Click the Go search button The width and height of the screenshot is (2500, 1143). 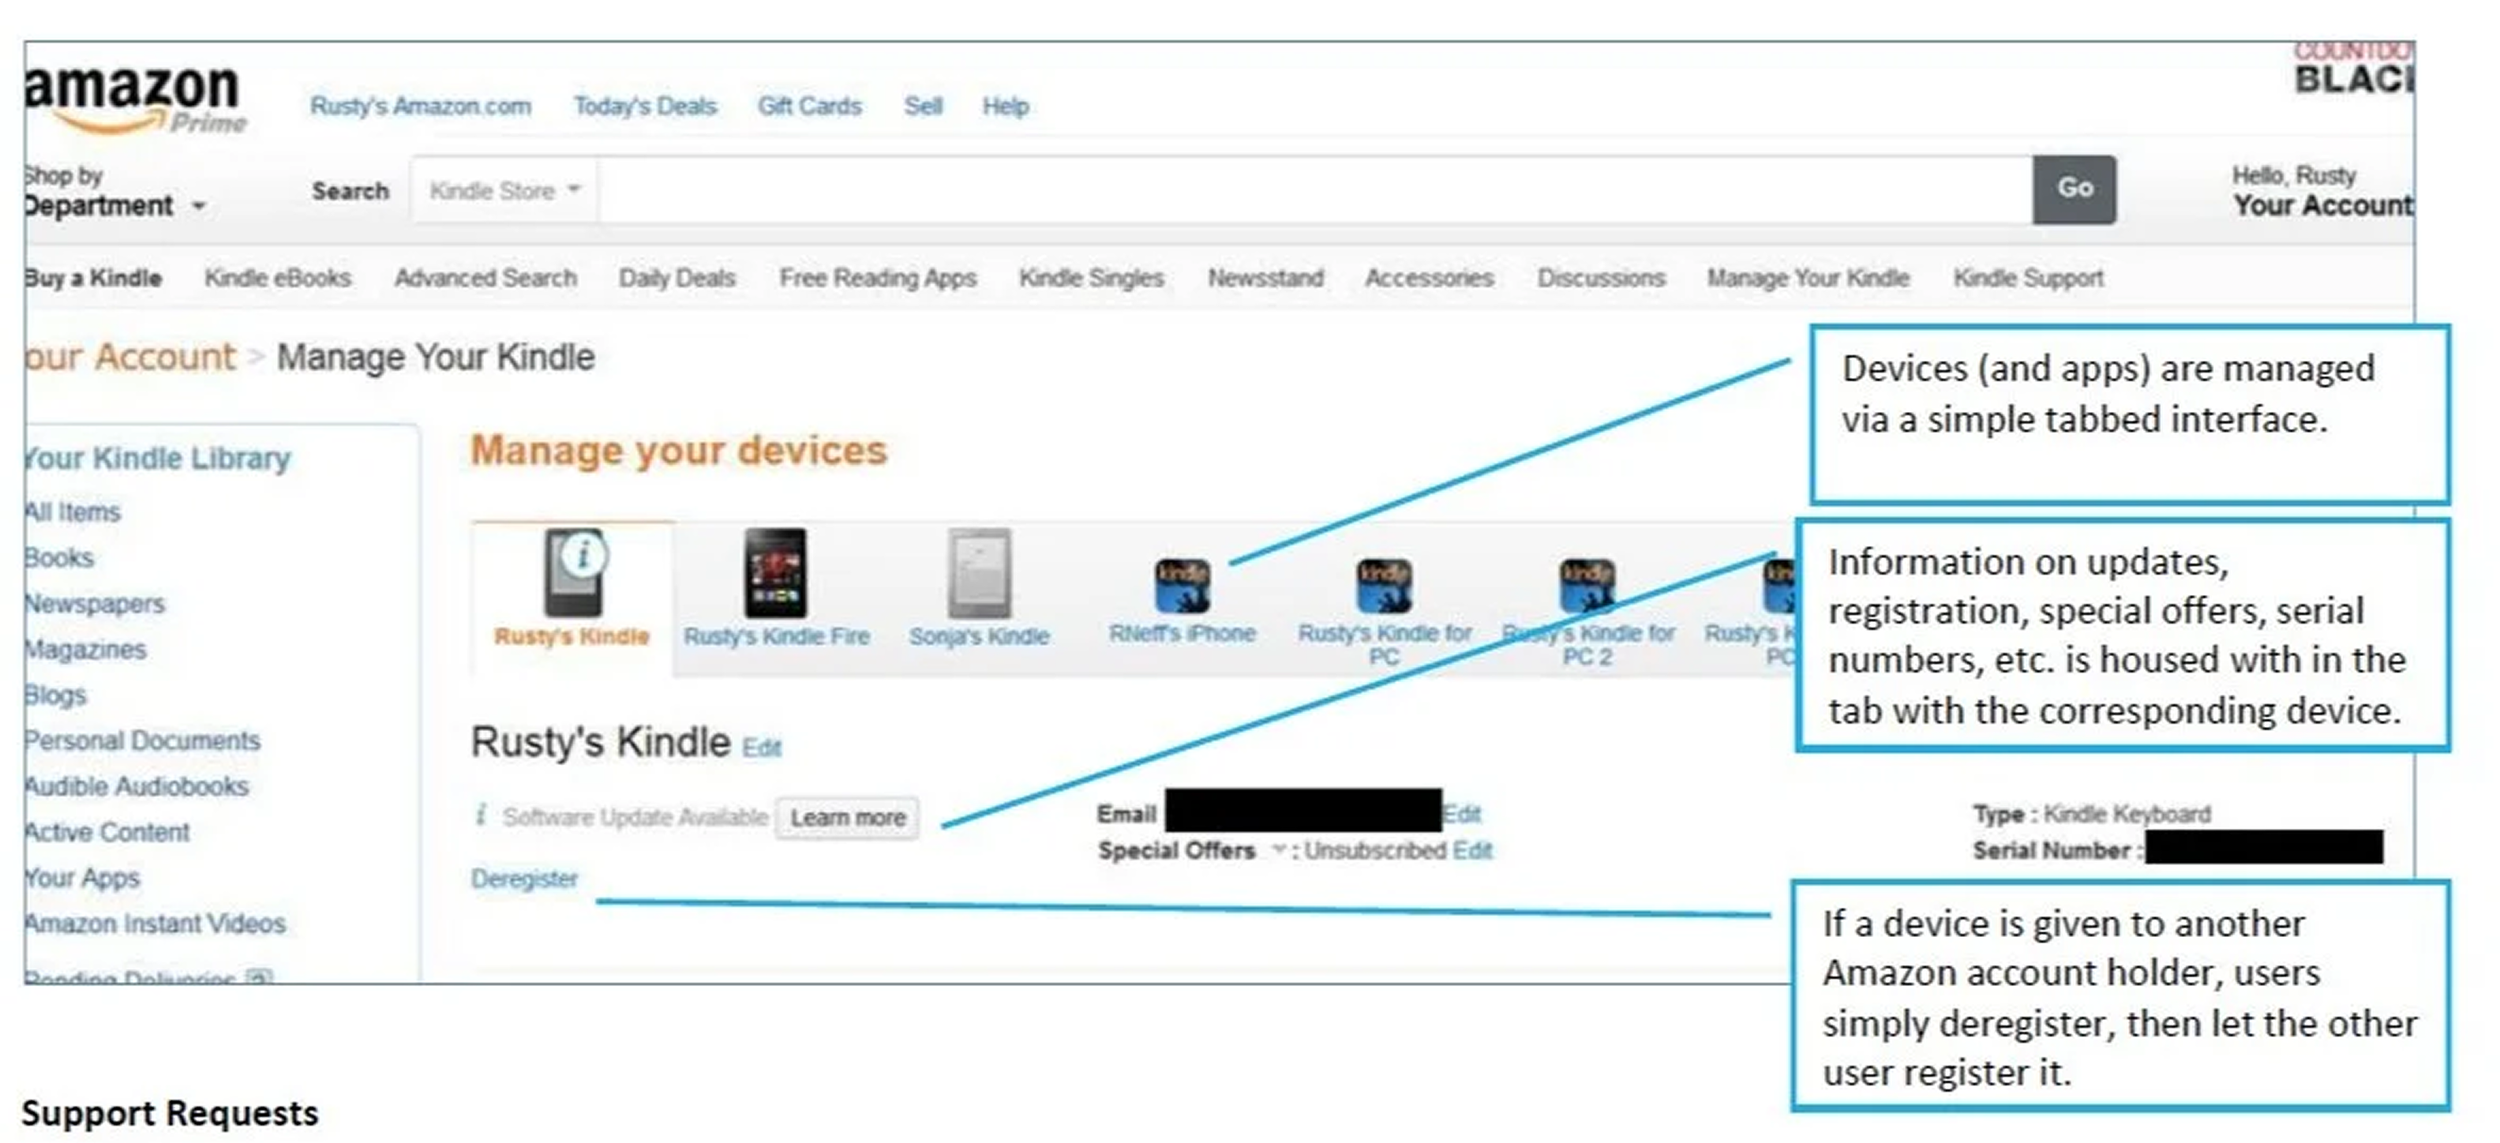2073,189
